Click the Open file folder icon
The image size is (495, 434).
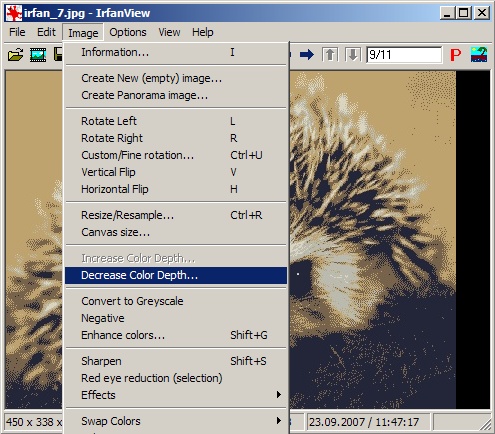pyautogui.click(x=15, y=55)
